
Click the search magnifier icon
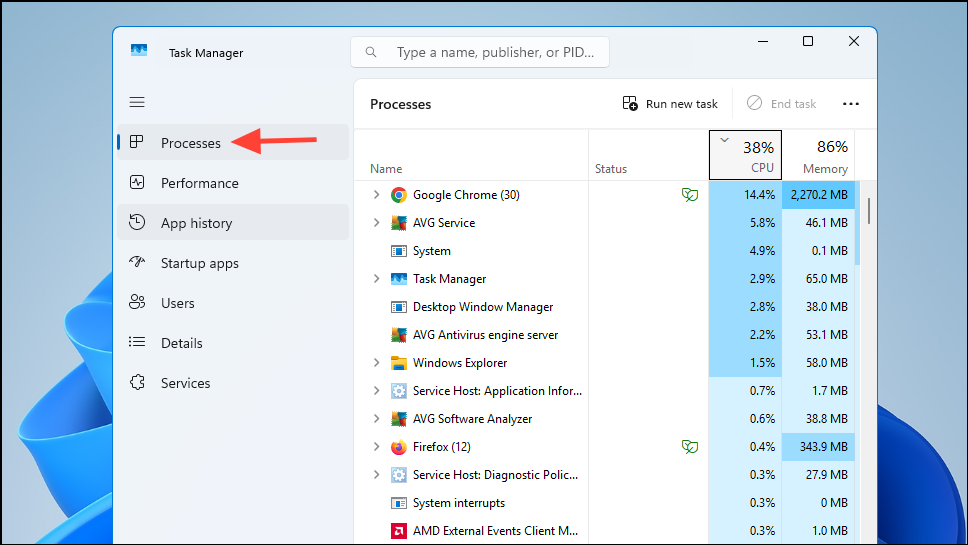coord(371,52)
